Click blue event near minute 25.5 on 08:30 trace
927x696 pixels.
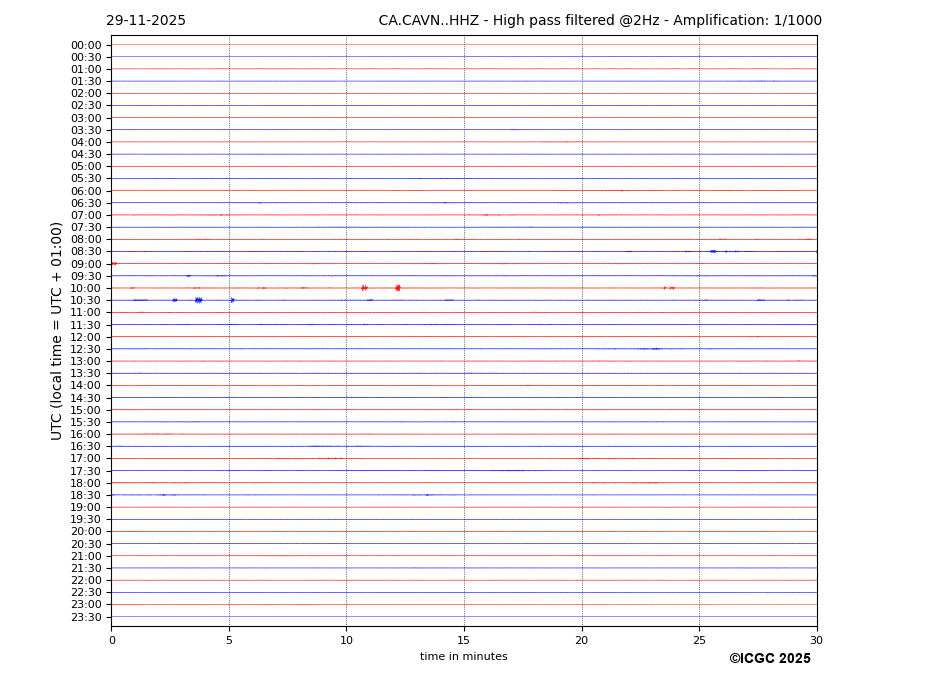712,251
